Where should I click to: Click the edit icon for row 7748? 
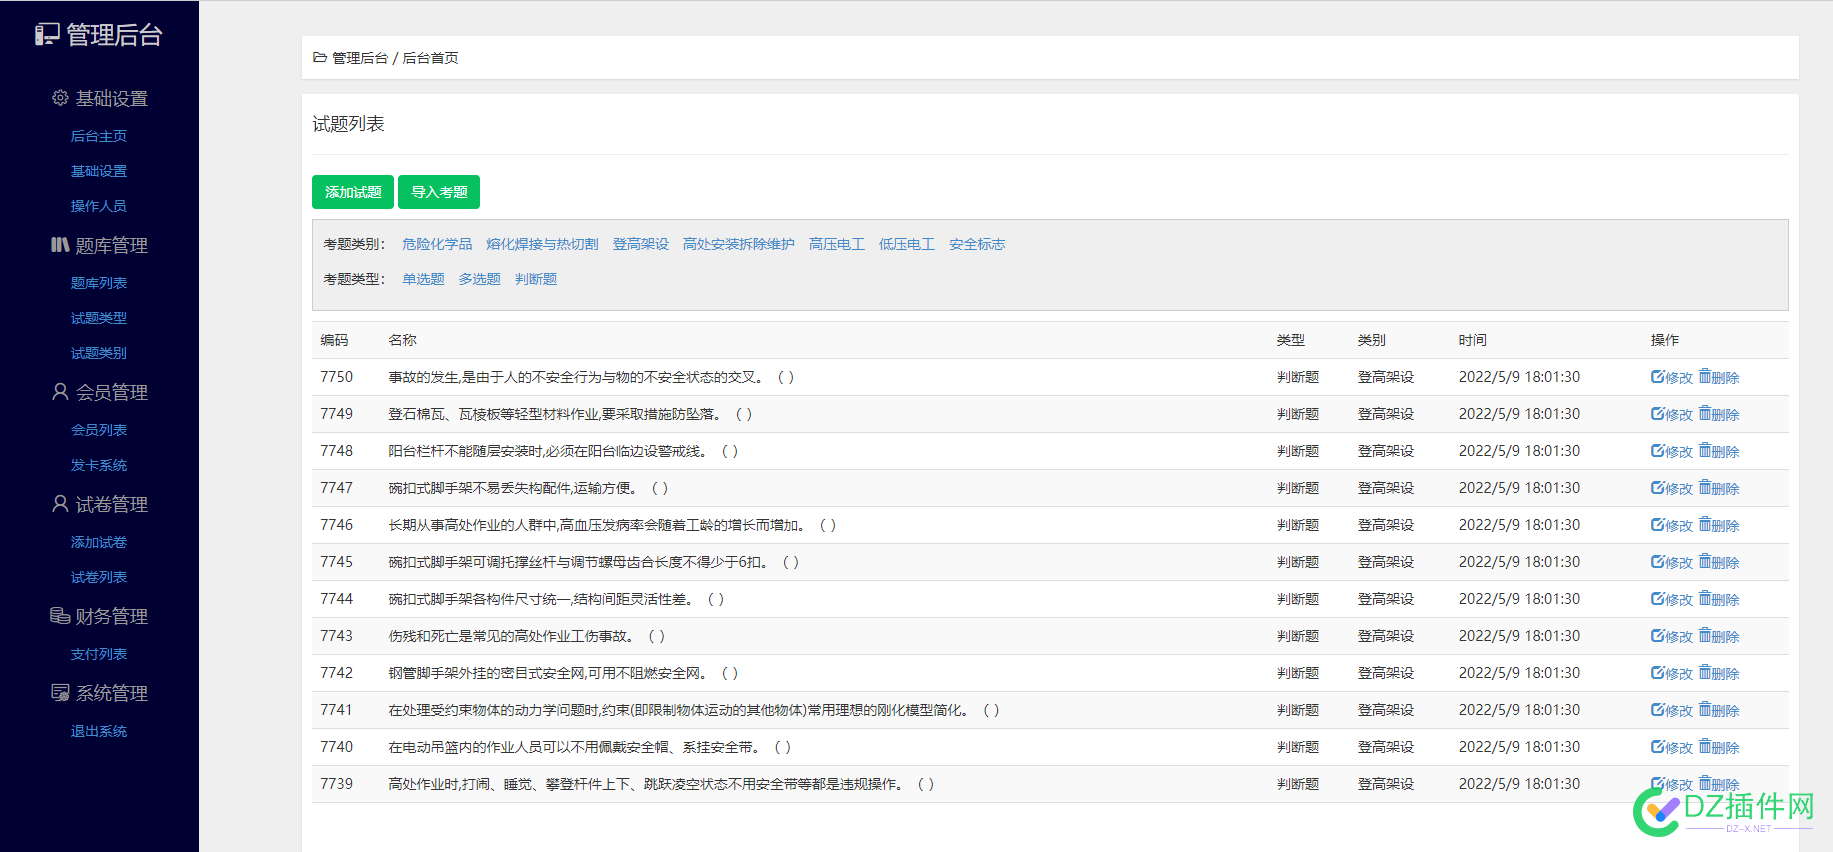point(1657,450)
